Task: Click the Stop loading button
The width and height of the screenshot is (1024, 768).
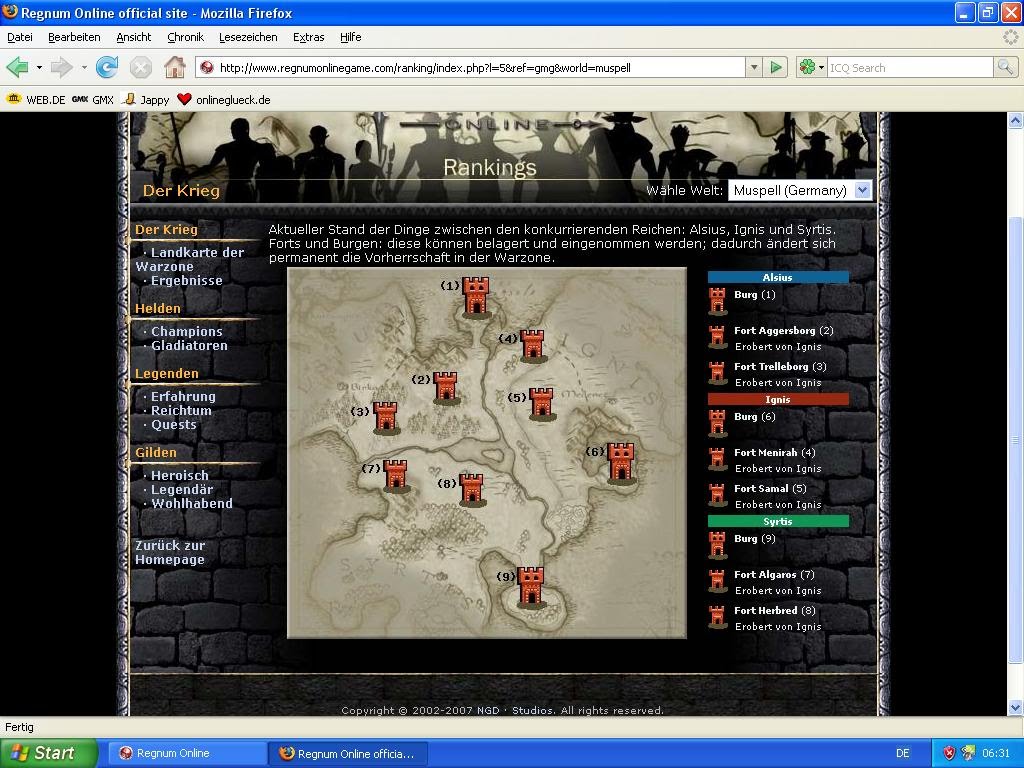Action: point(140,67)
